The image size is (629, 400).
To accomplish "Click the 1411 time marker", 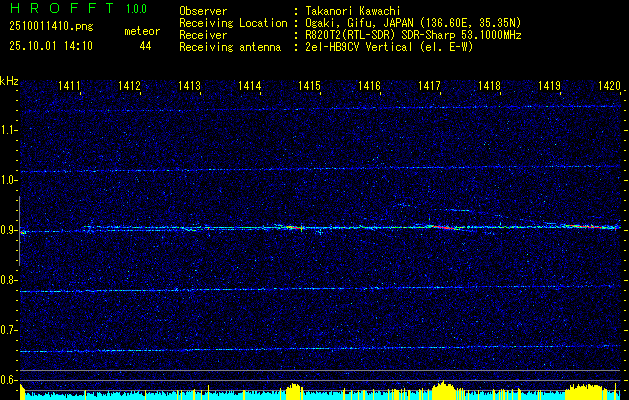I will [x=70, y=87].
